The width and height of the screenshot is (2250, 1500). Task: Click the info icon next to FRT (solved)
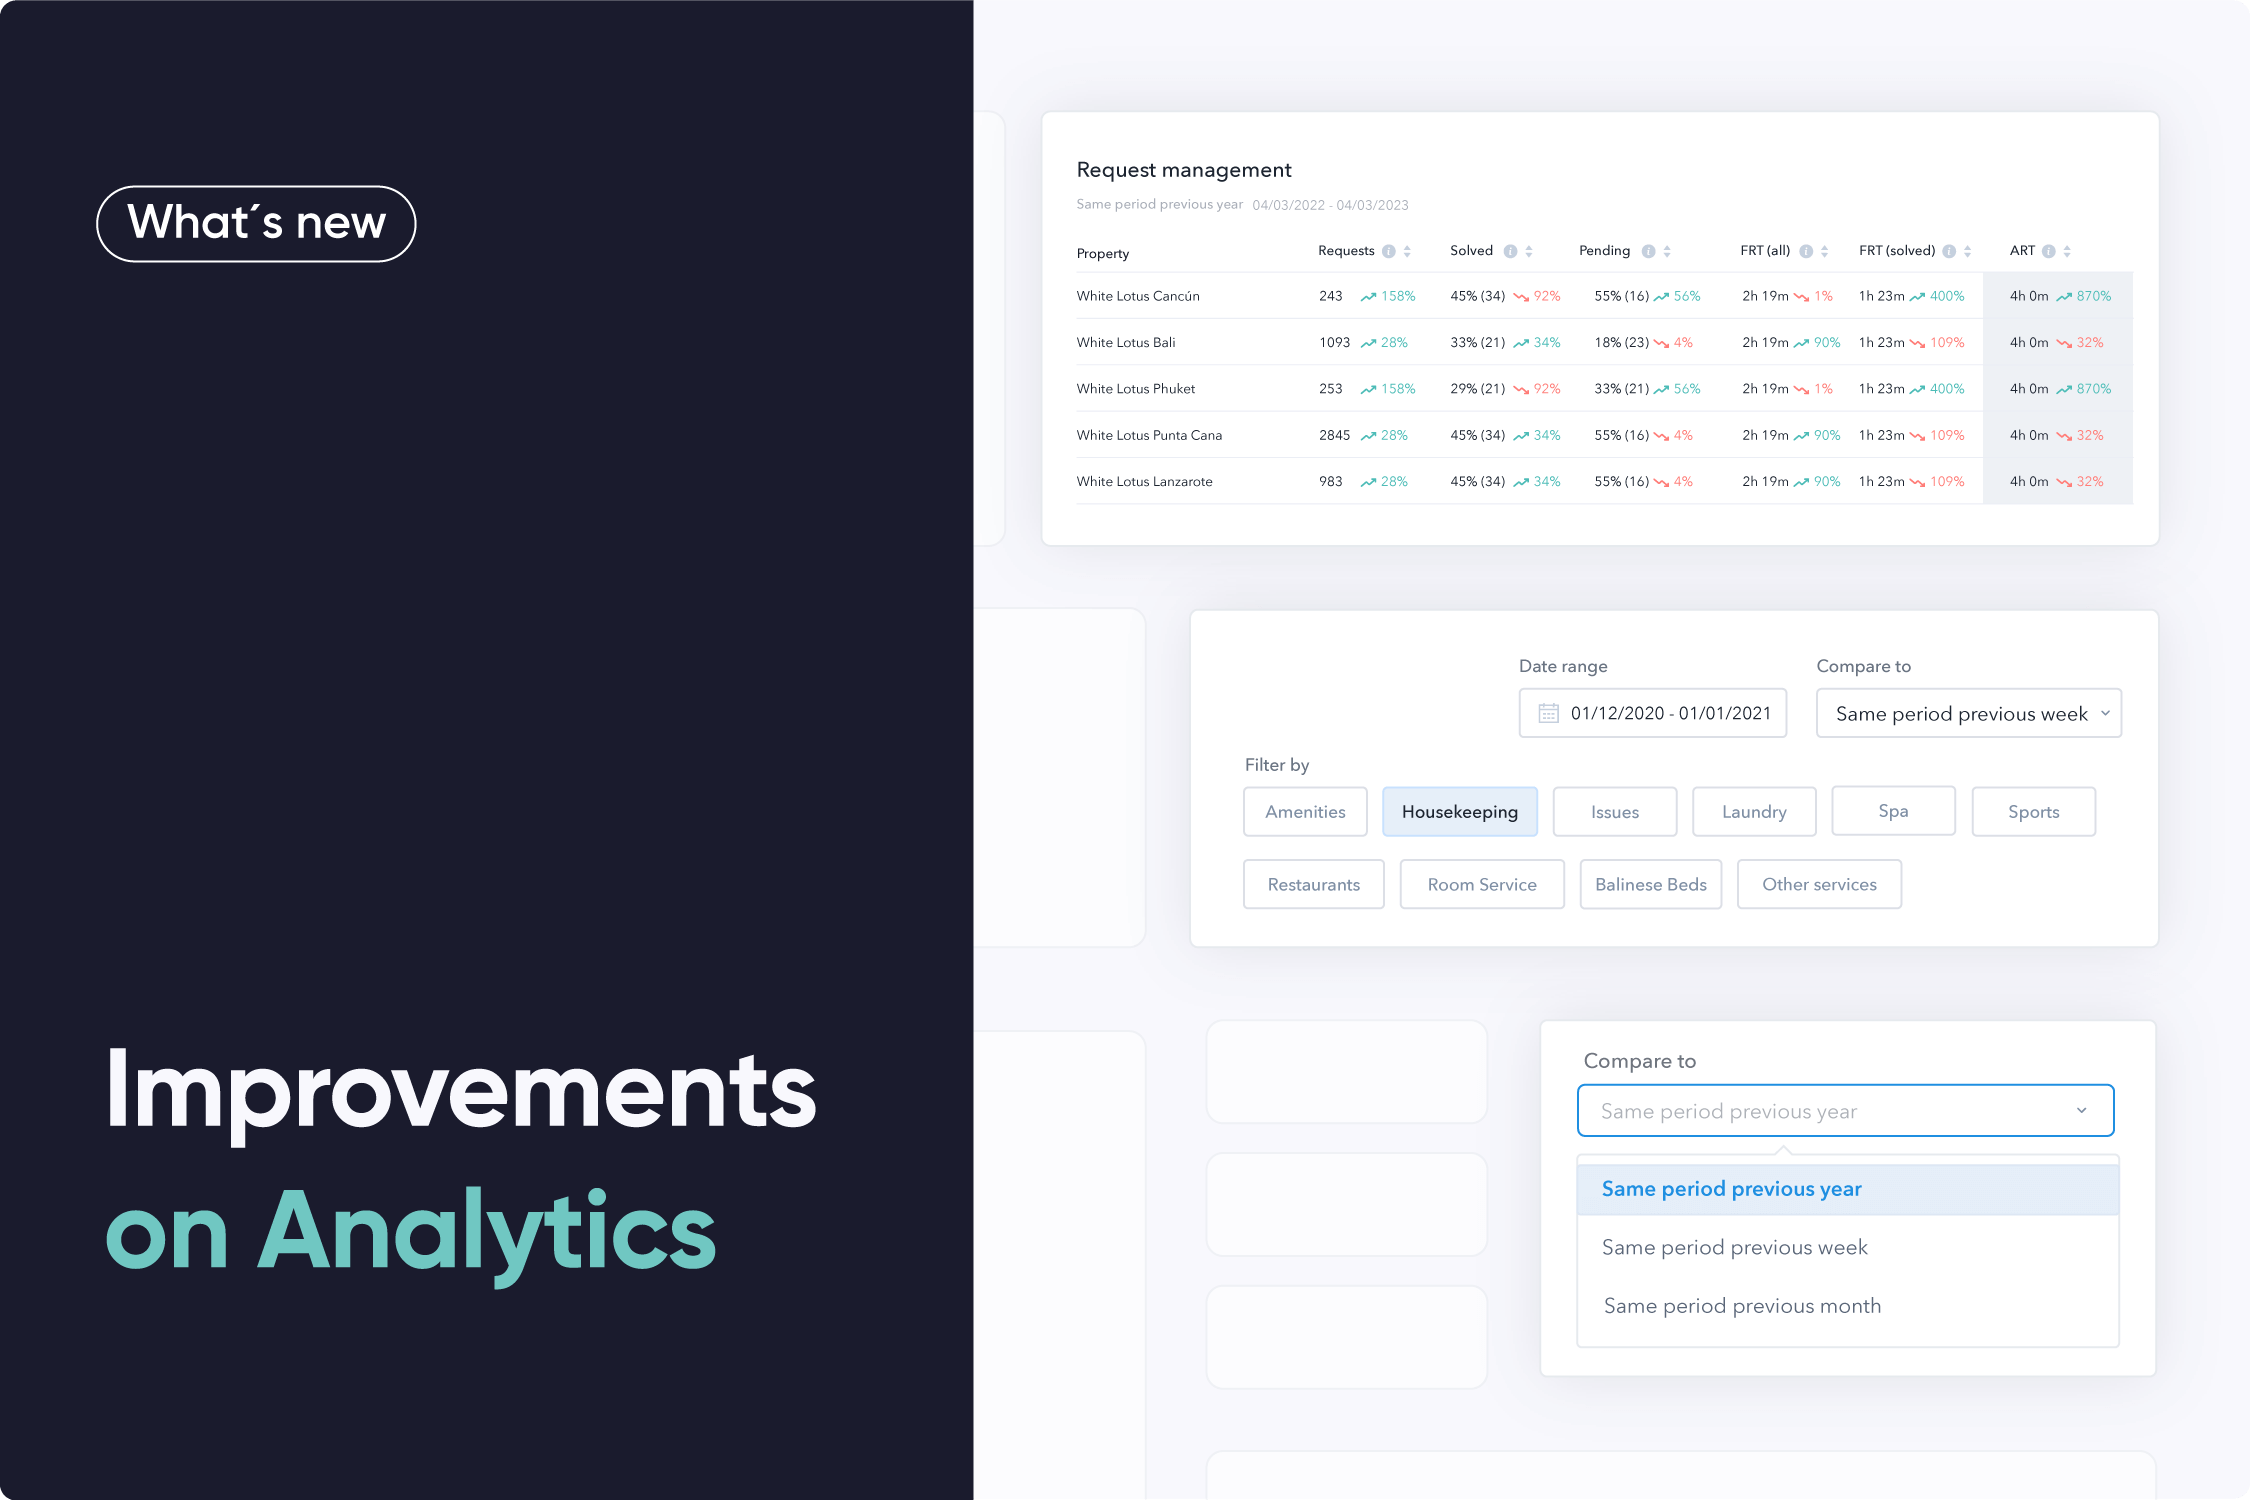click(1951, 250)
